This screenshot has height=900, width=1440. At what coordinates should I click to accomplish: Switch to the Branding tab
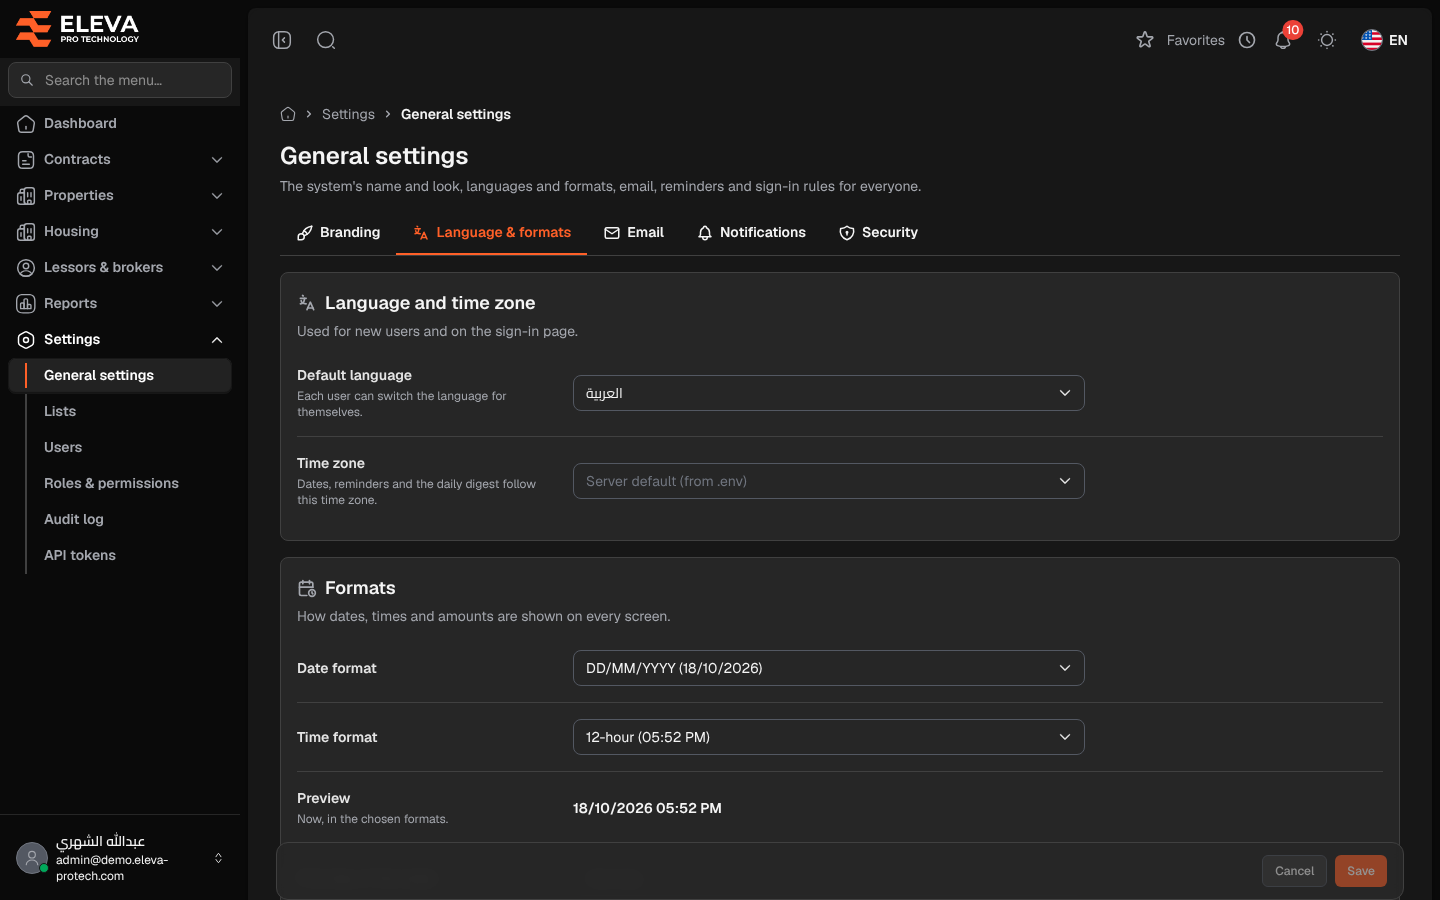point(338,232)
